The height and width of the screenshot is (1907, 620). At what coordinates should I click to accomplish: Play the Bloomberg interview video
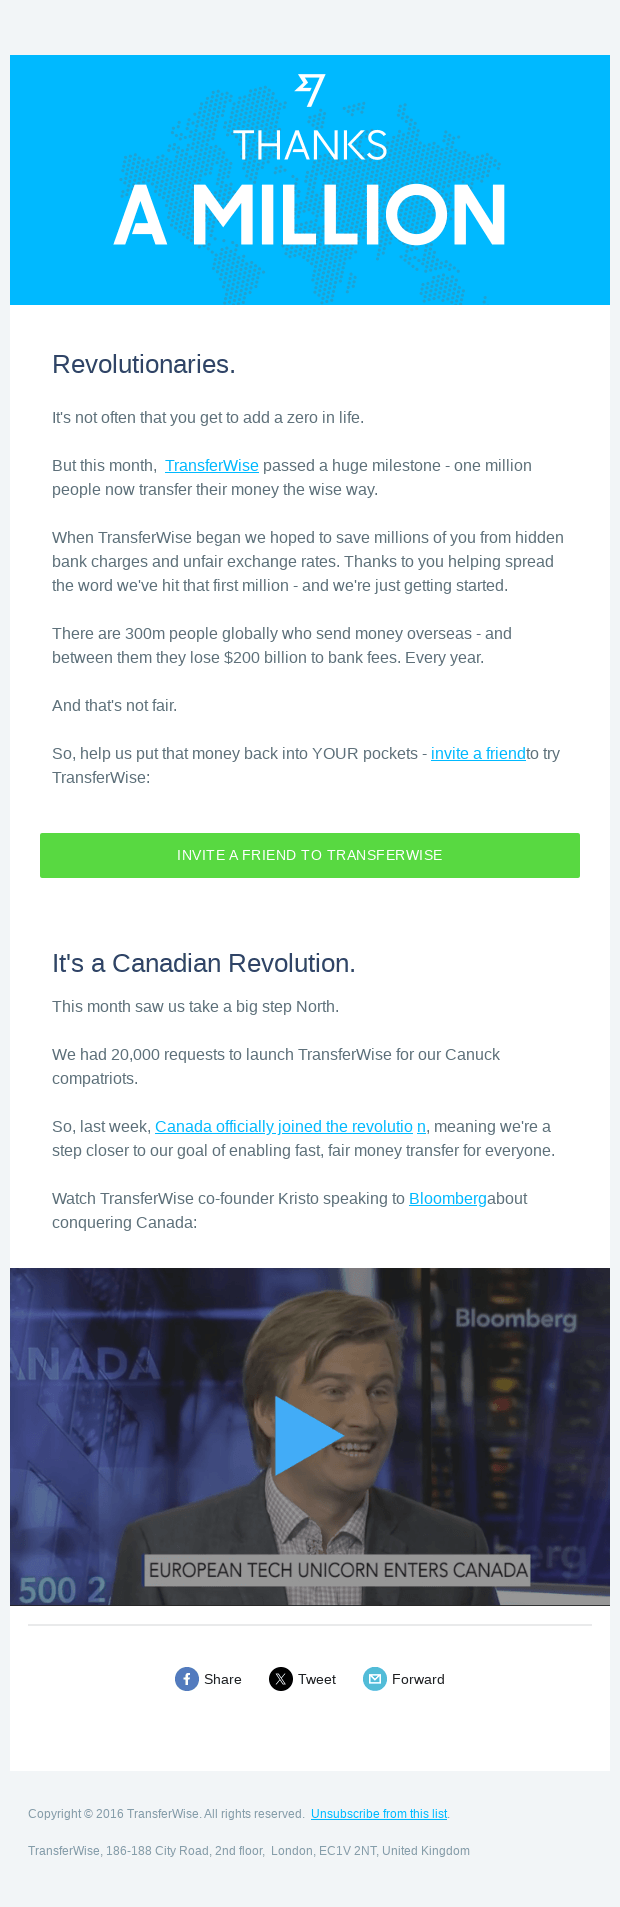(308, 1436)
